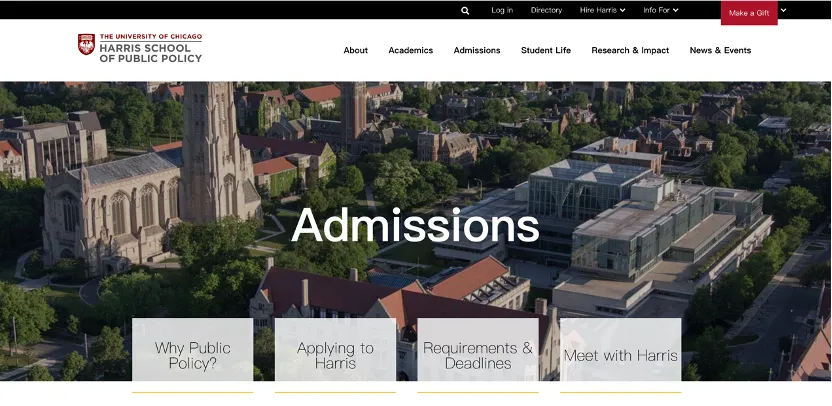The width and height of the screenshot is (832, 406).
Task: Click the chevron right of Make a Gift
Action: (x=783, y=11)
